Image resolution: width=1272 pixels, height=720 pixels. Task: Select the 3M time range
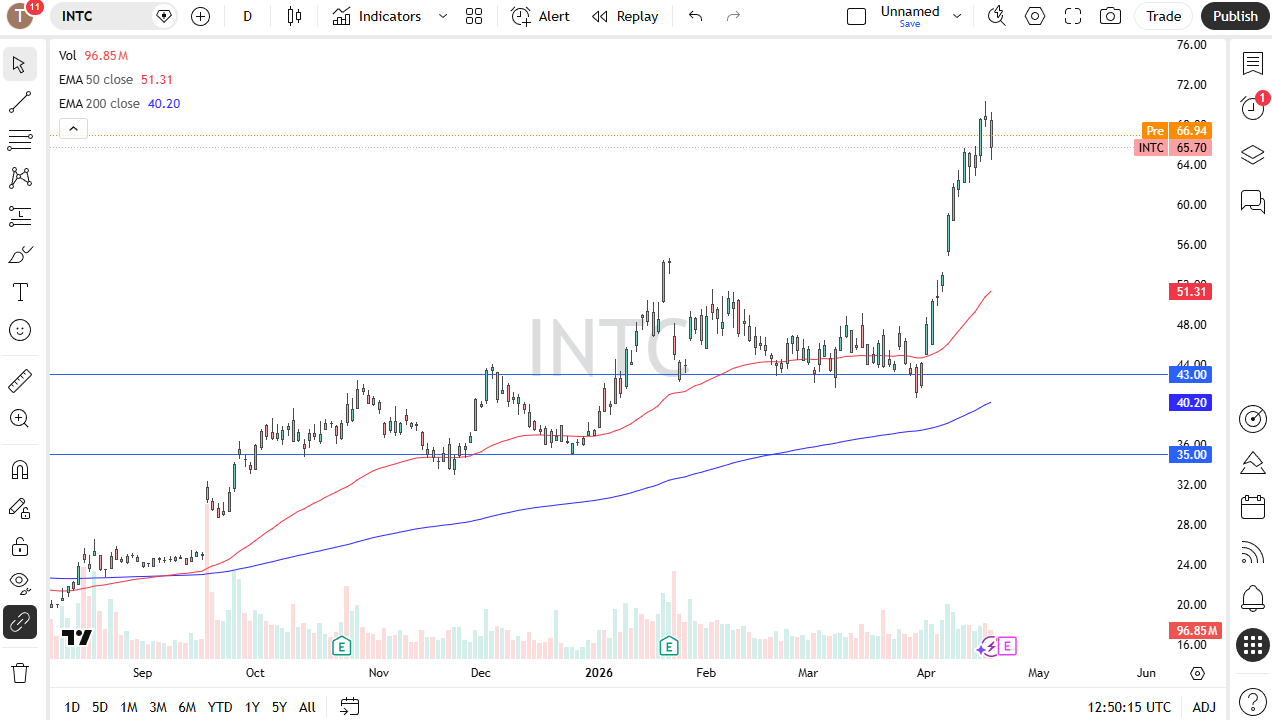[x=158, y=707]
